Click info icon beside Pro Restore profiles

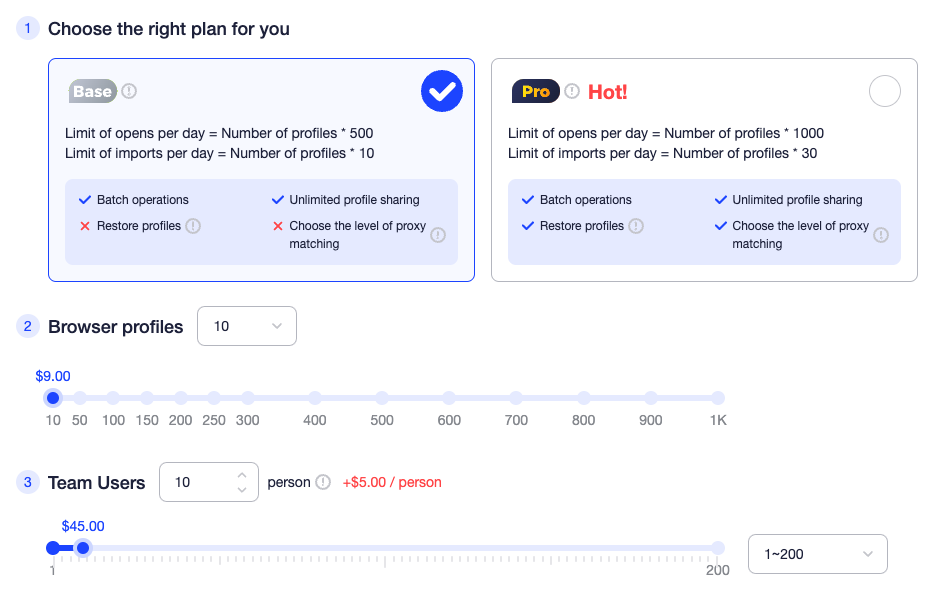click(x=636, y=226)
